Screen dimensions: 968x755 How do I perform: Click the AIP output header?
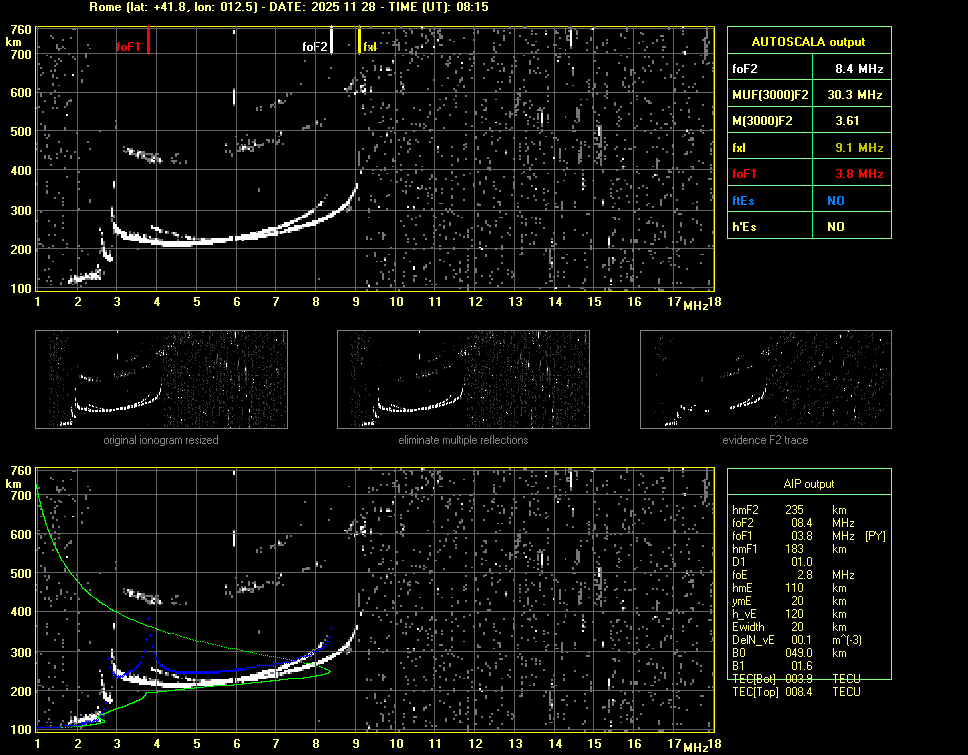point(808,484)
